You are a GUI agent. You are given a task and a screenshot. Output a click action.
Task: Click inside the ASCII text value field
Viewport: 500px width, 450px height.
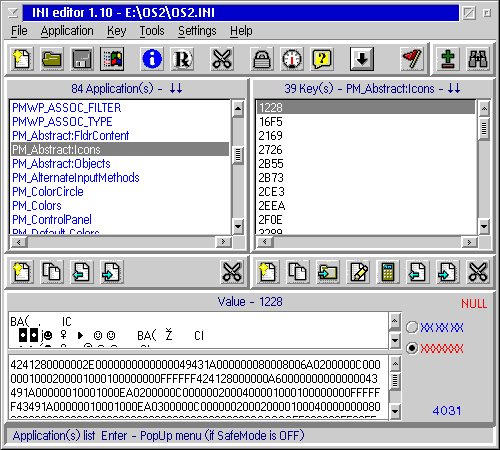(x=198, y=330)
